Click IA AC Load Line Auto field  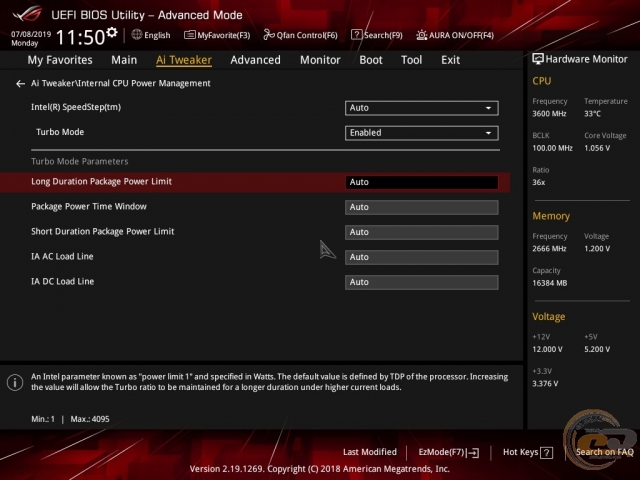[422, 257]
